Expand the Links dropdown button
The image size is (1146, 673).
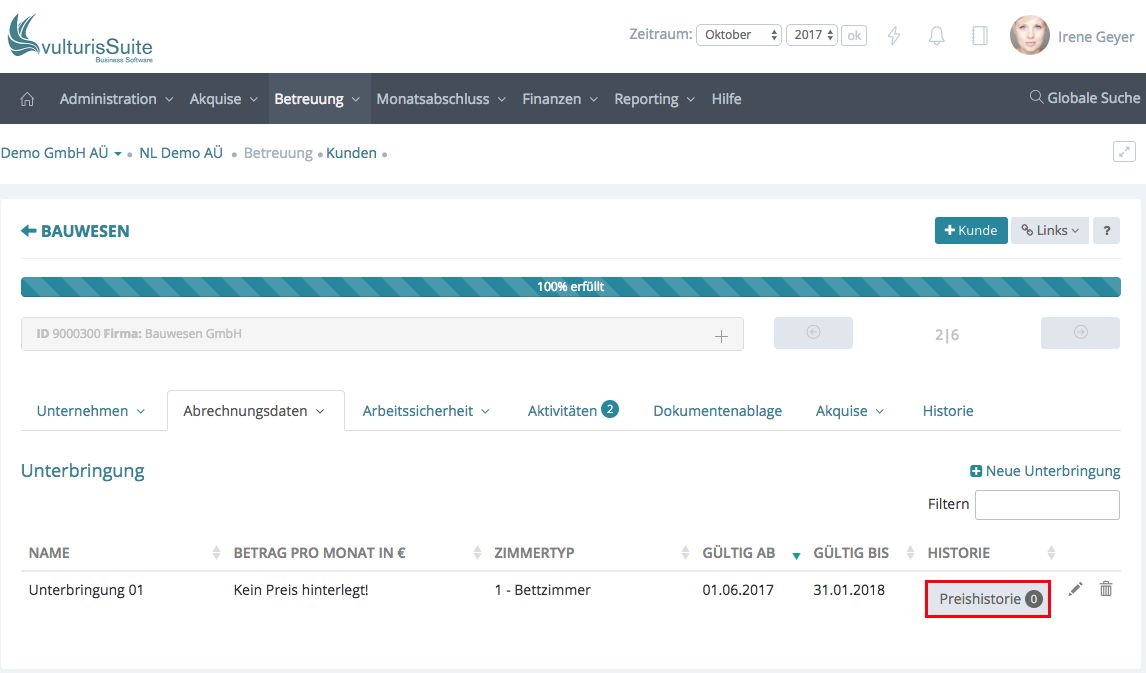[1049, 230]
